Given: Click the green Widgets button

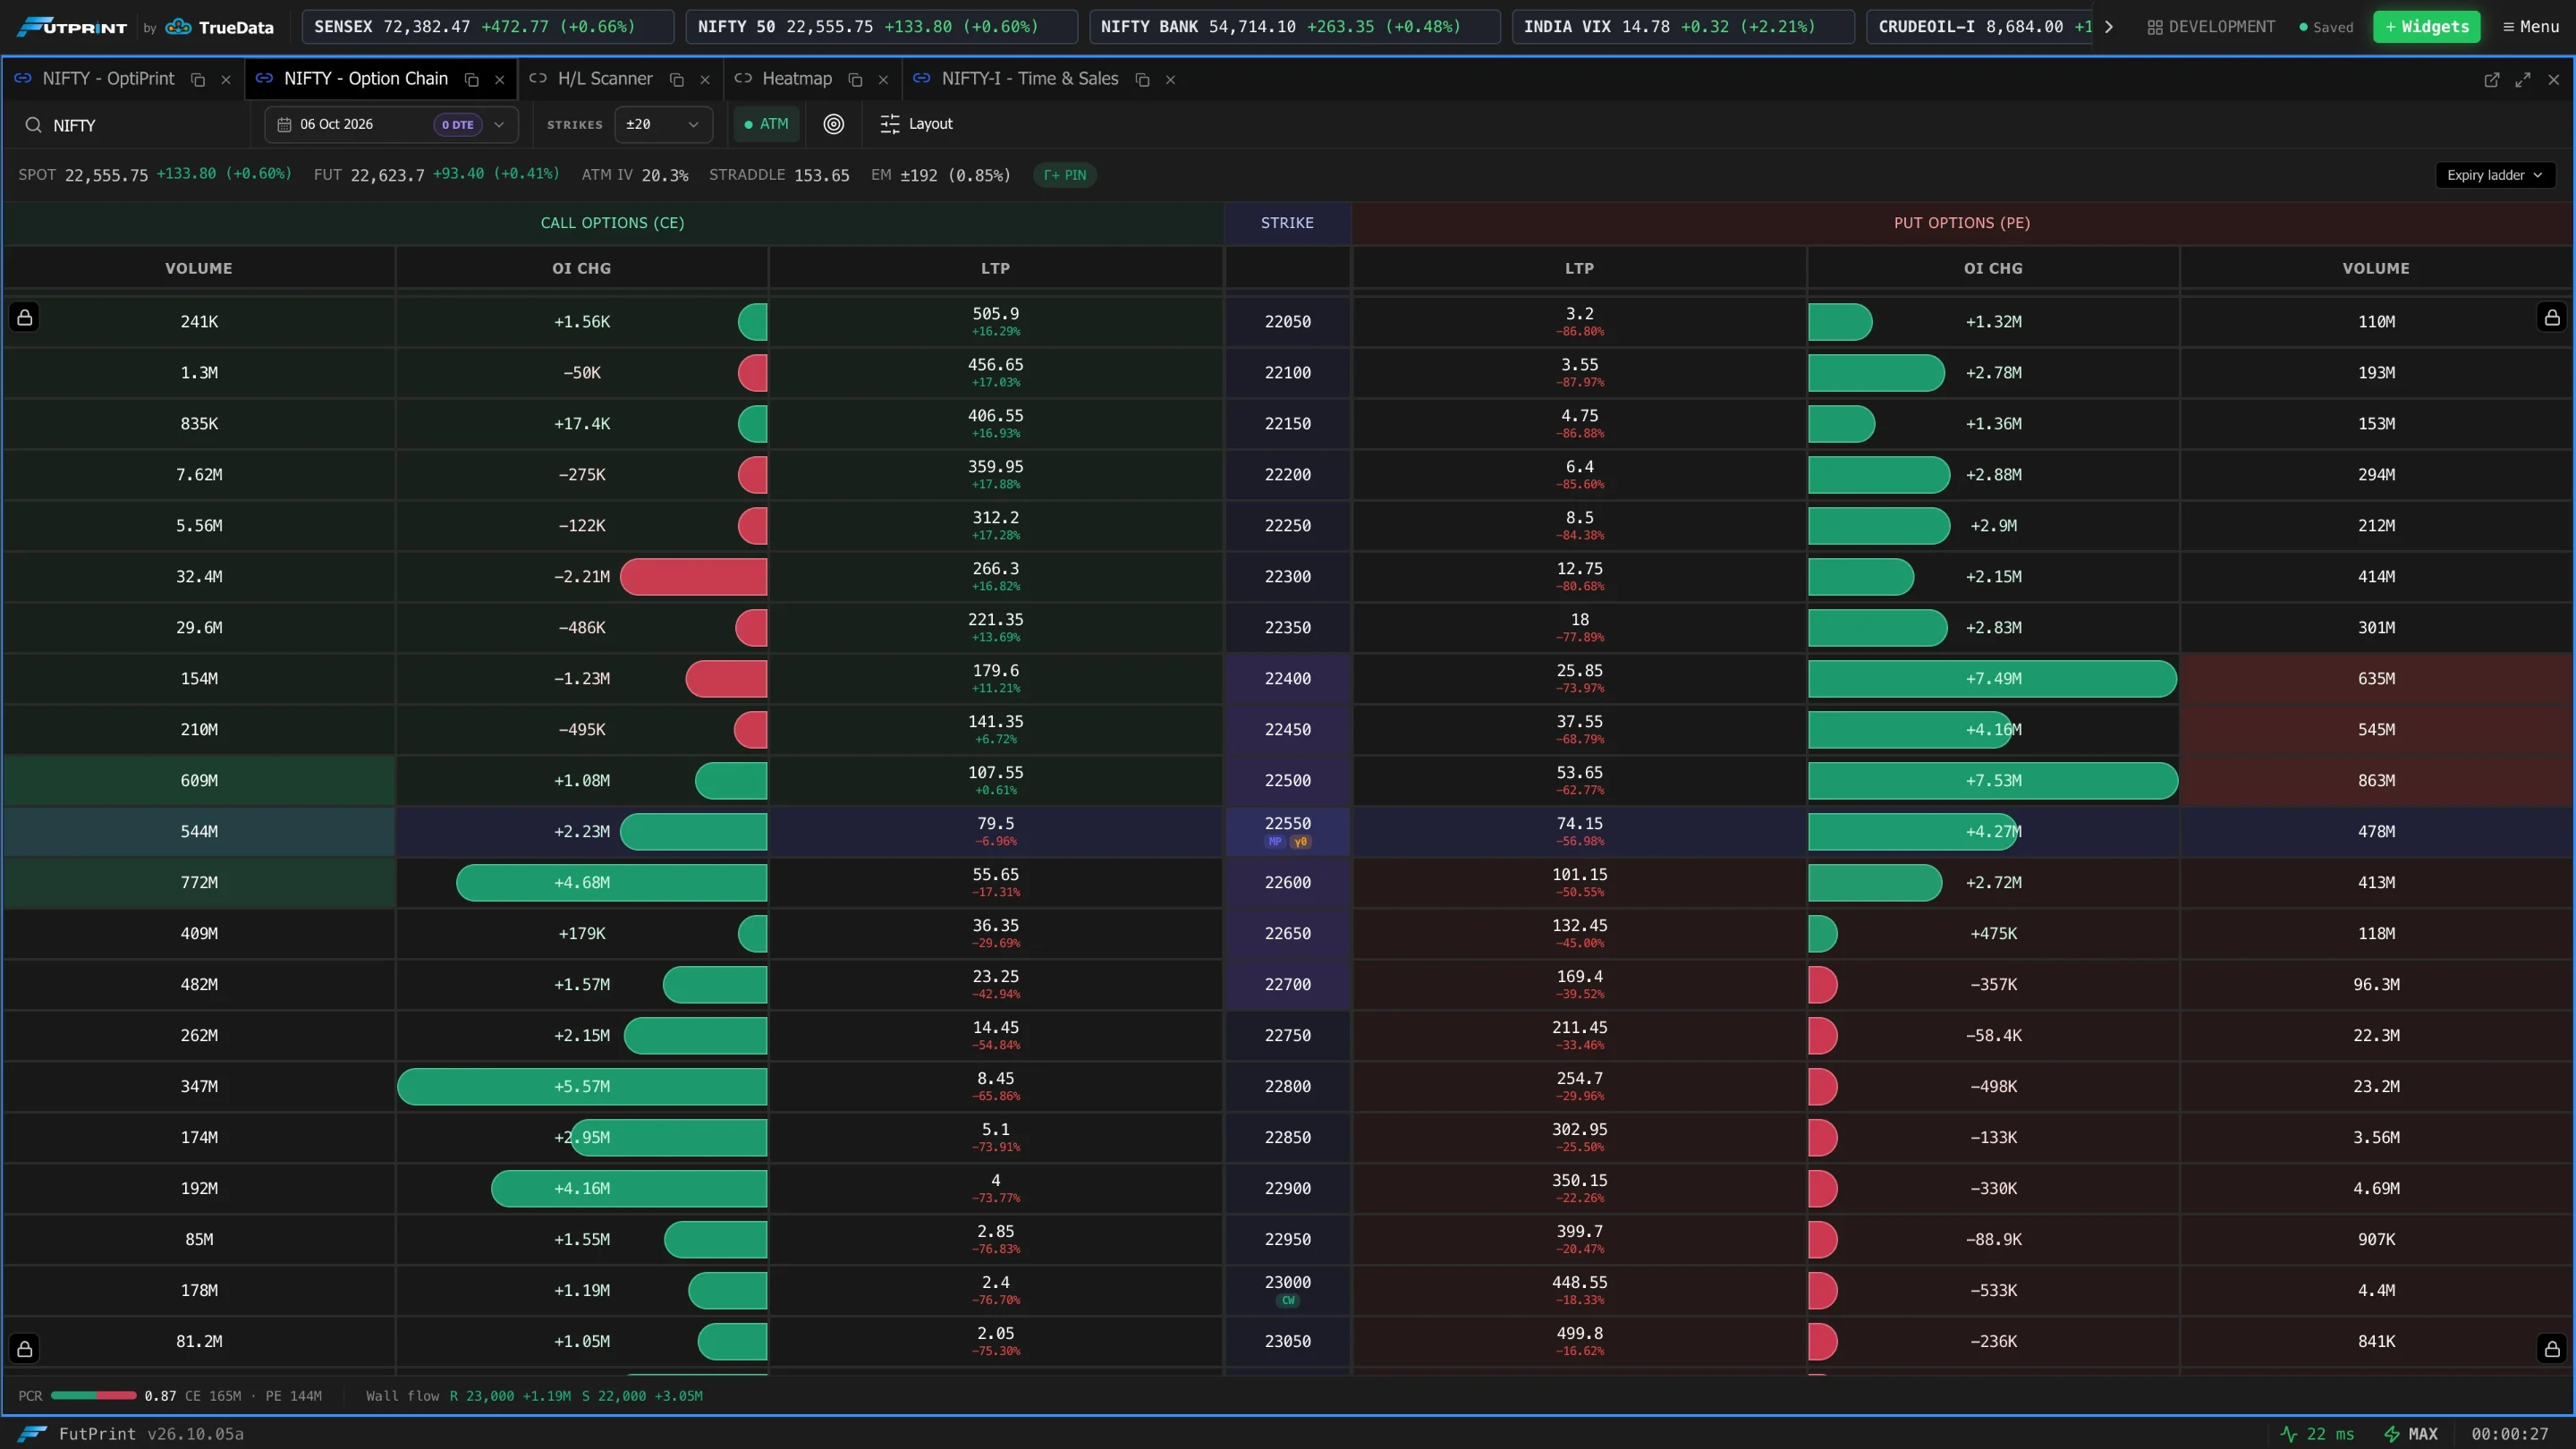Looking at the screenshot, I should (2426, 27).
